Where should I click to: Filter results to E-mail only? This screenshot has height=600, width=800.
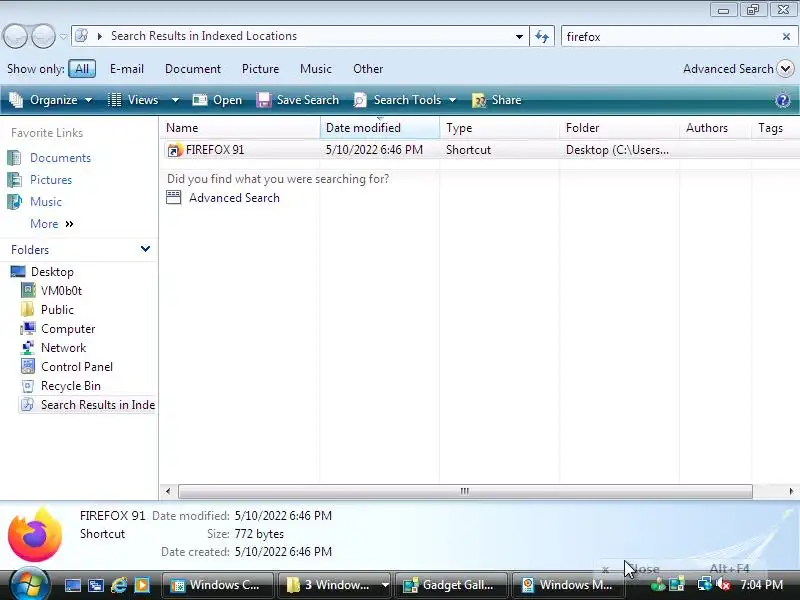coord(127,69)
